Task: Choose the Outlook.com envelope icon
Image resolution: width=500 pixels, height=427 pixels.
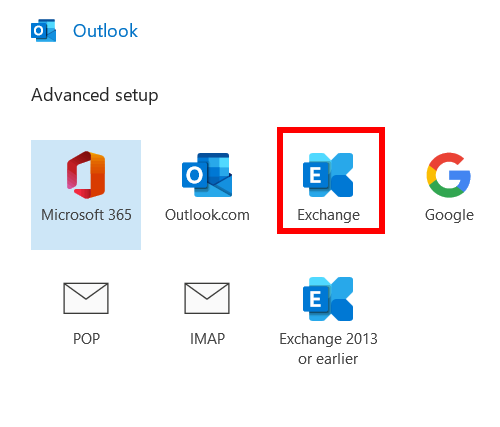Action: pos(207,175)
